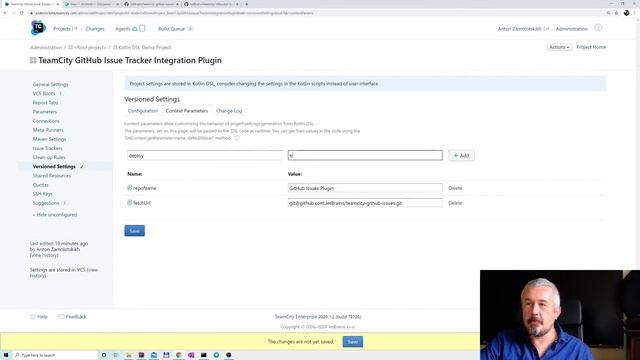
Task: Open File Explorer from taskbar
Action: click(129, 355)
